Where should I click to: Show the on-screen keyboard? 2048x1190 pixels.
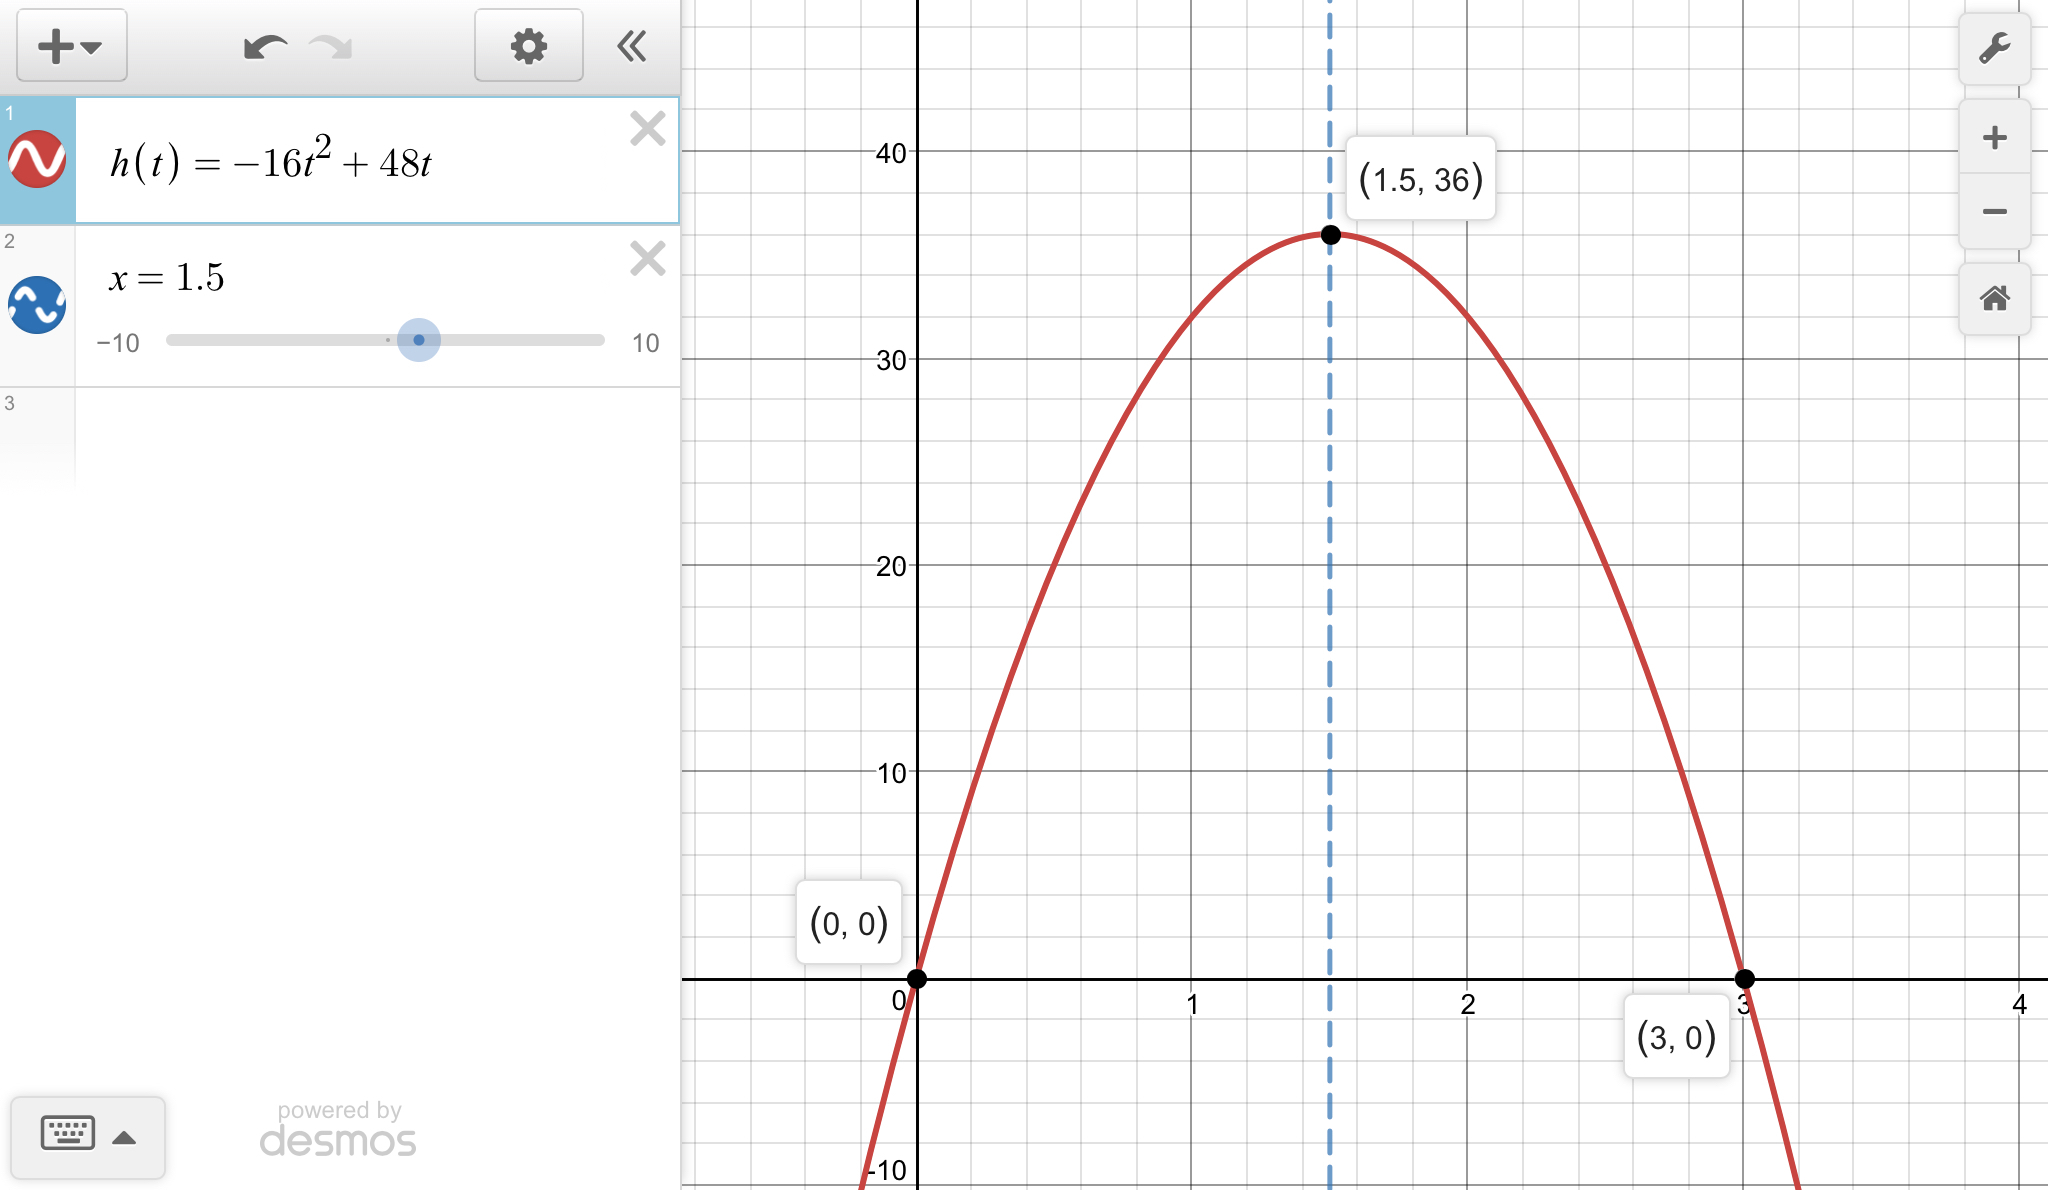[68, 1134]
